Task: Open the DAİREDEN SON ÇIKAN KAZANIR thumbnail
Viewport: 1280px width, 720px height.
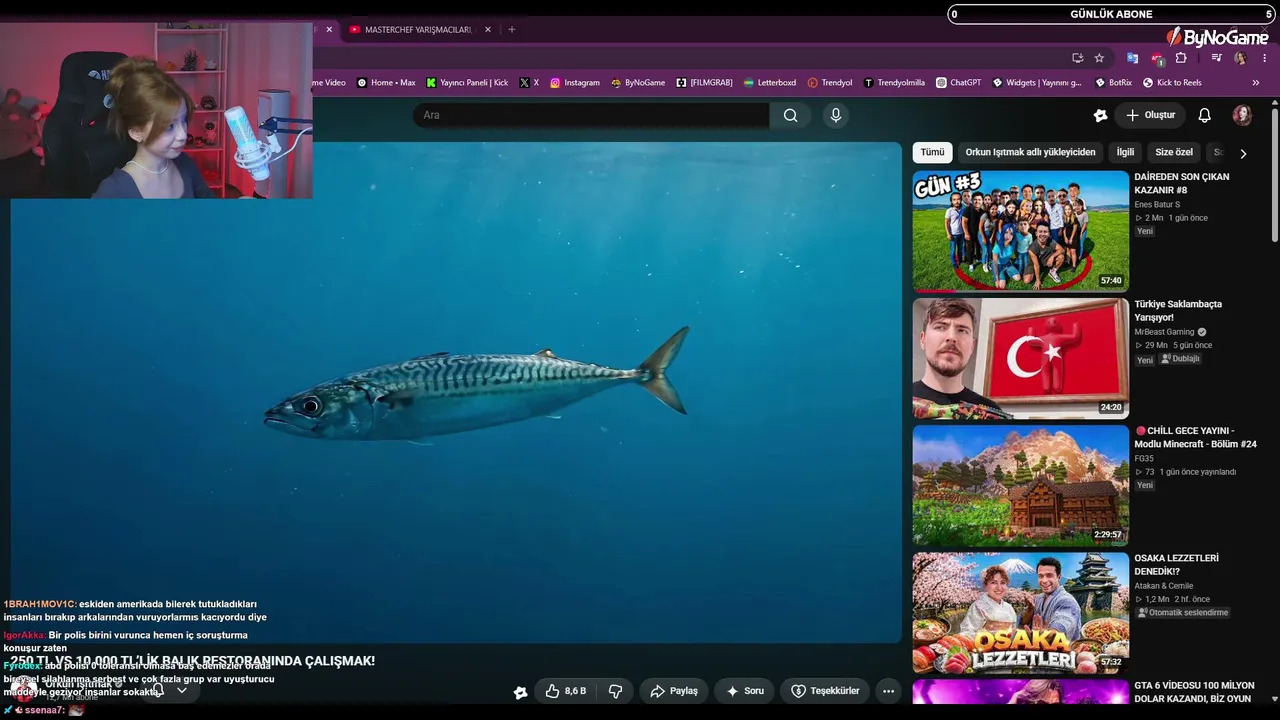Action: (1020, 231)
